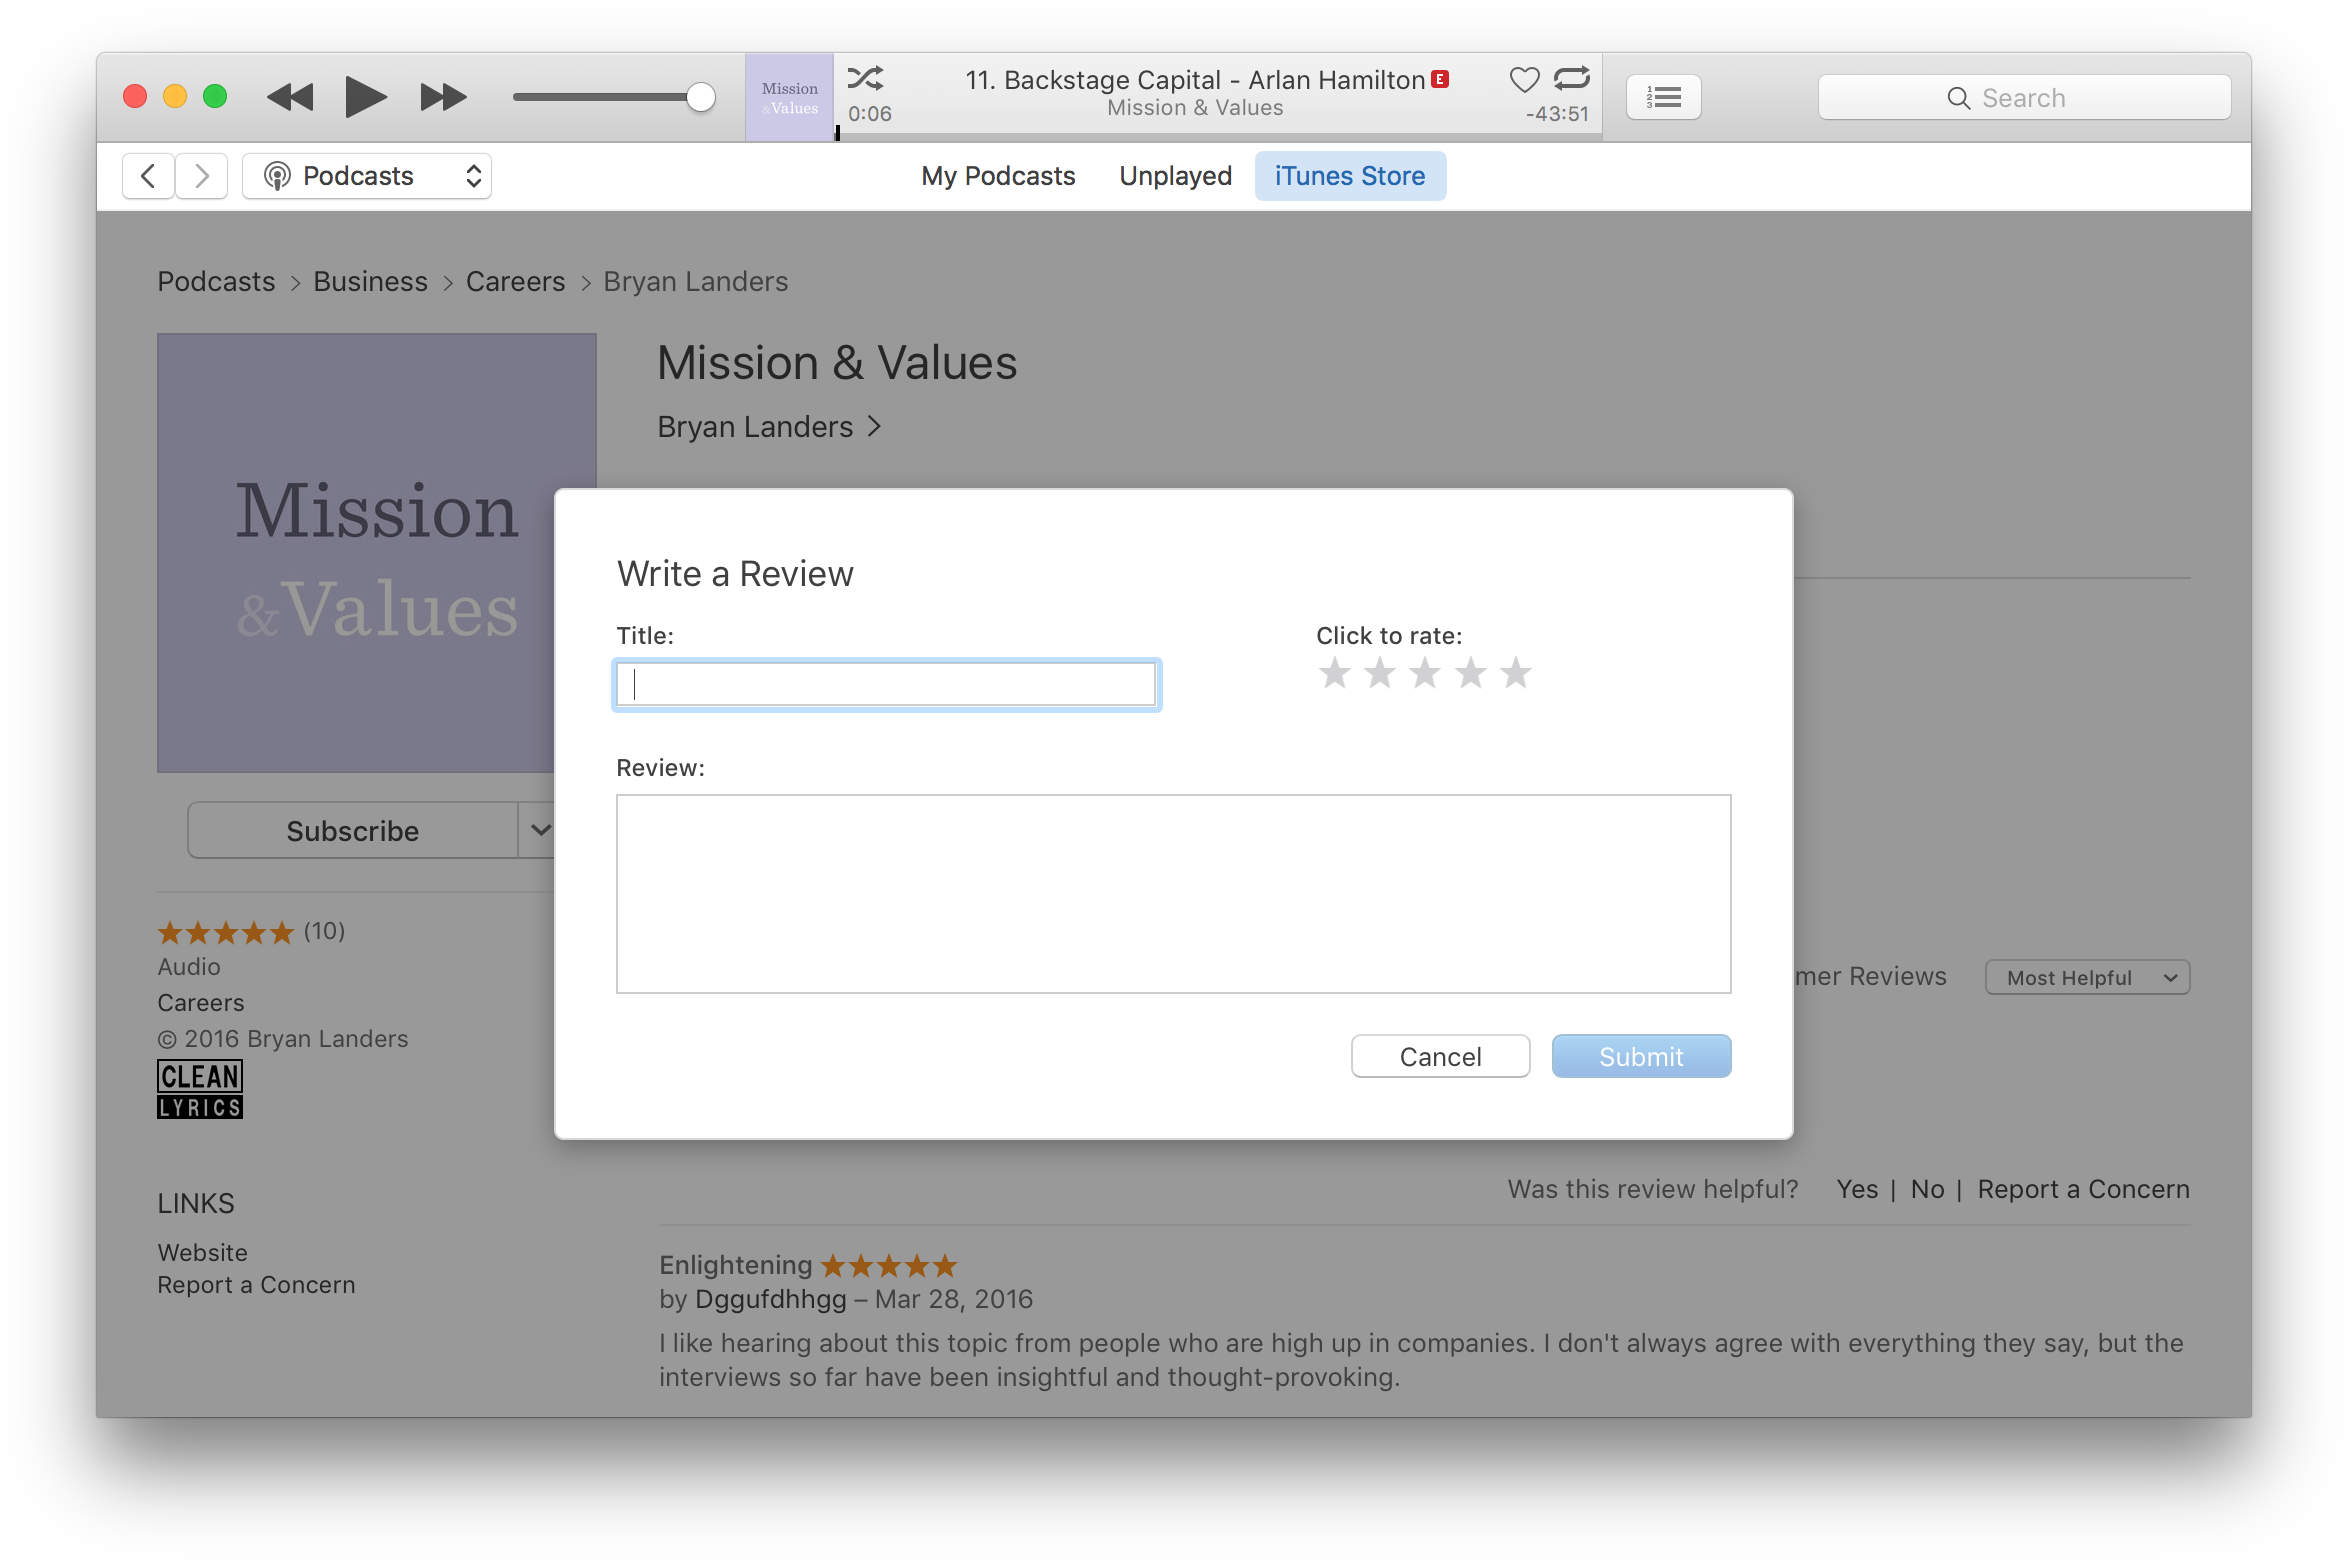
Task: Click the remaining time -43:51
Action: click(x=1557, y=114)
